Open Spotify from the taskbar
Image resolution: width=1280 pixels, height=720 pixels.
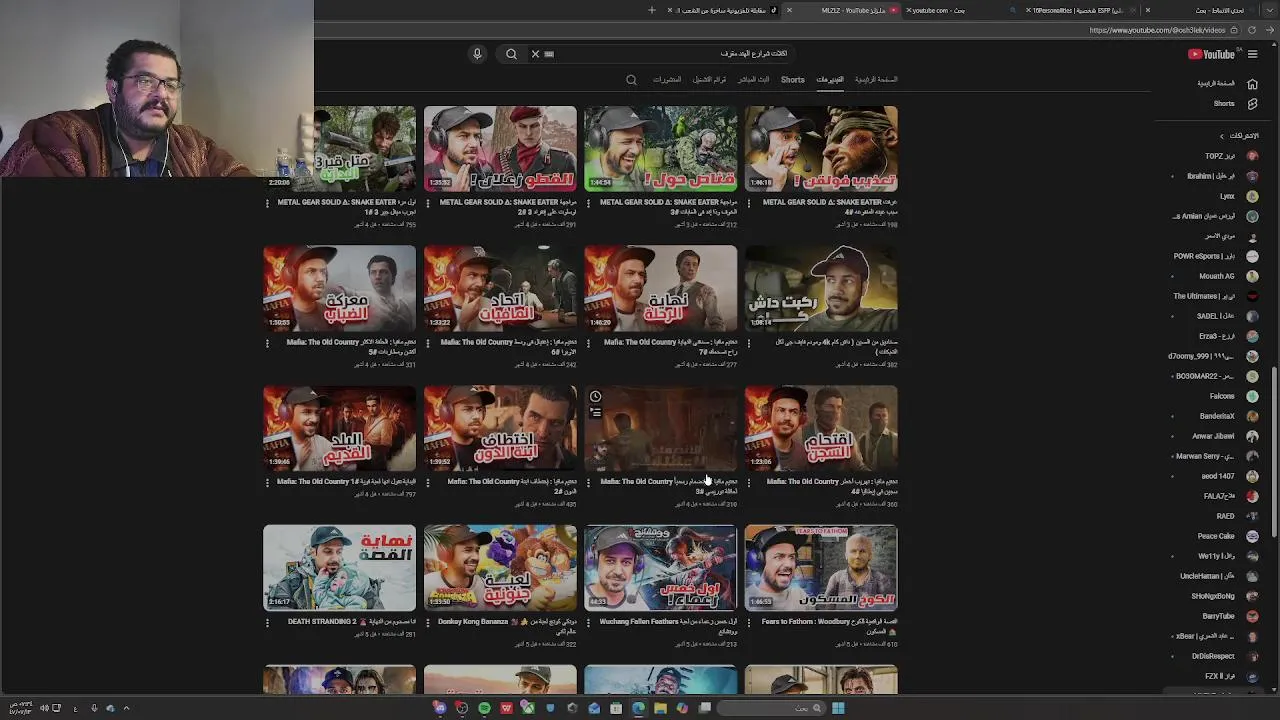point(484,708)
